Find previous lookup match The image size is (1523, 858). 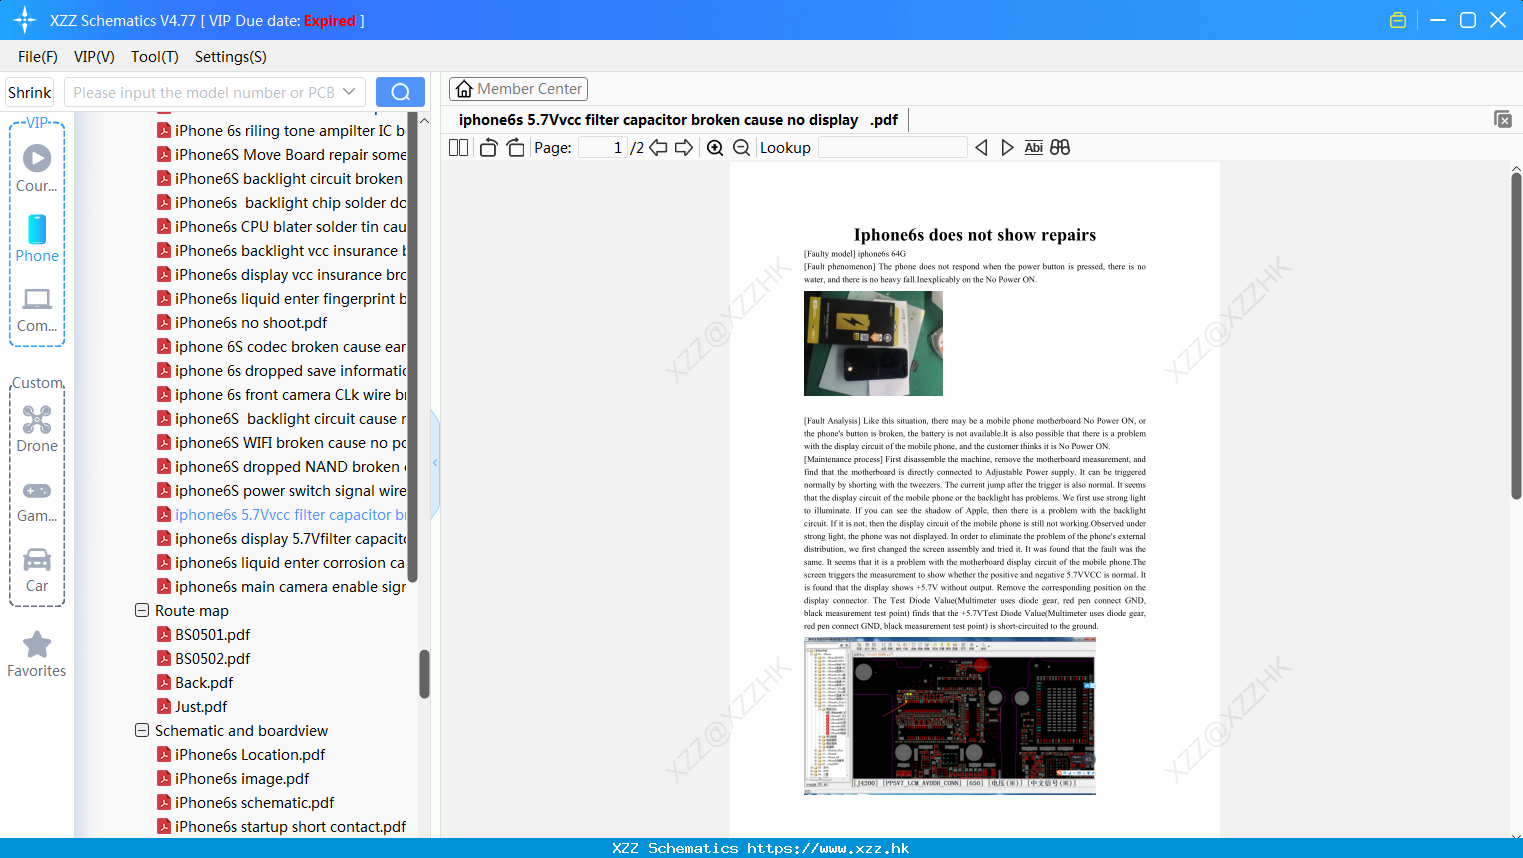click(981, 148)
